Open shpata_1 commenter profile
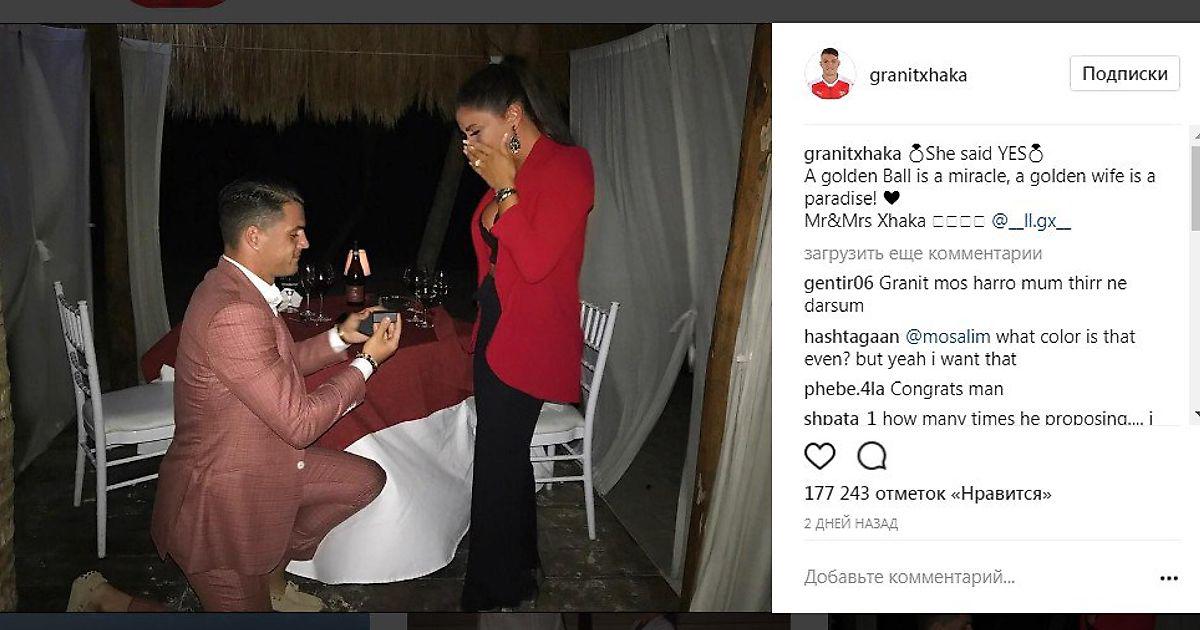1200x630 pixels. (x=840, y=419)
